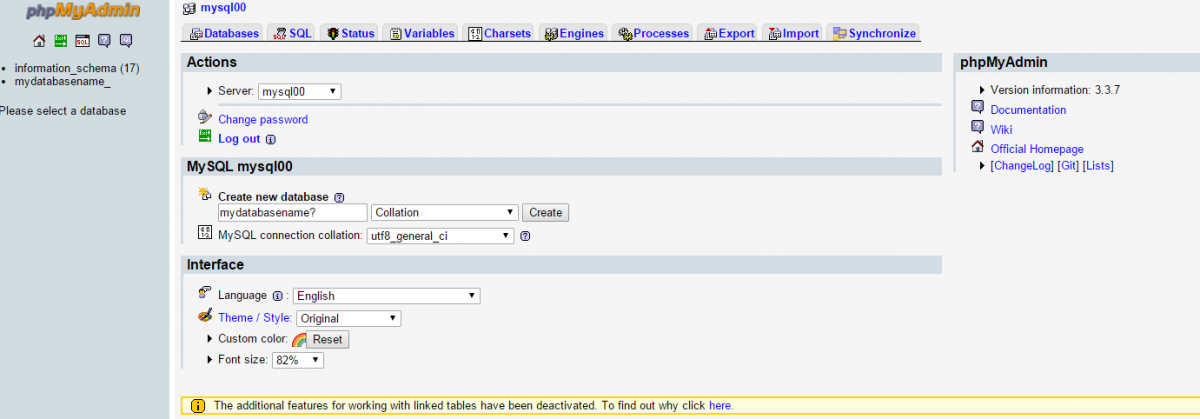Click the Log out link
The width and height of the screenshot is (1200, 419).
point(239,139)
